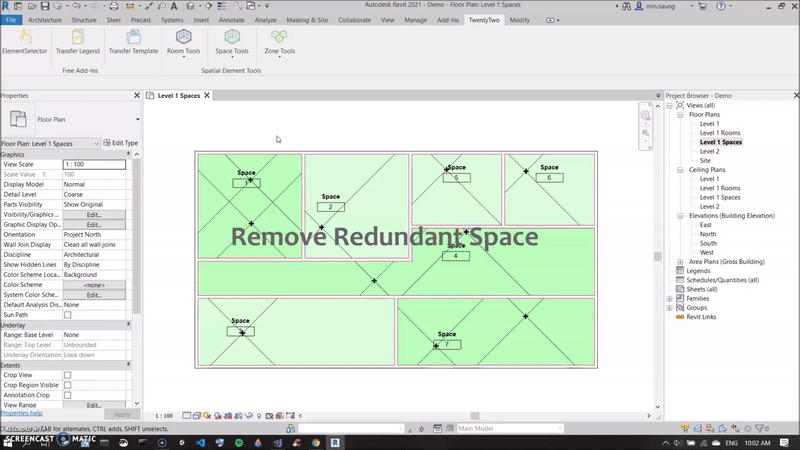
Task: Open the Annotate ribbon tab
Action: pos(230,19)
